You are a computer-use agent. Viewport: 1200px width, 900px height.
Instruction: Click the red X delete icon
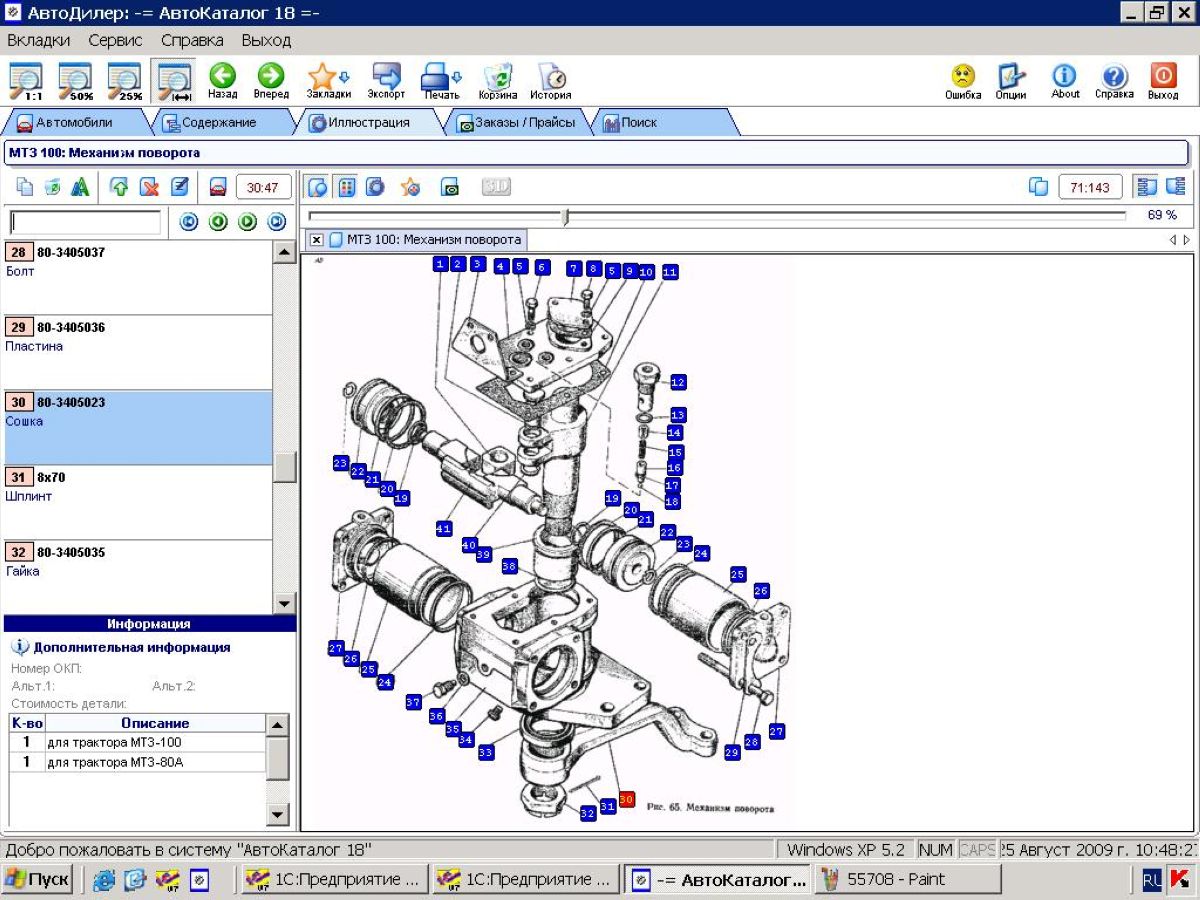click(x=149, y=187)
